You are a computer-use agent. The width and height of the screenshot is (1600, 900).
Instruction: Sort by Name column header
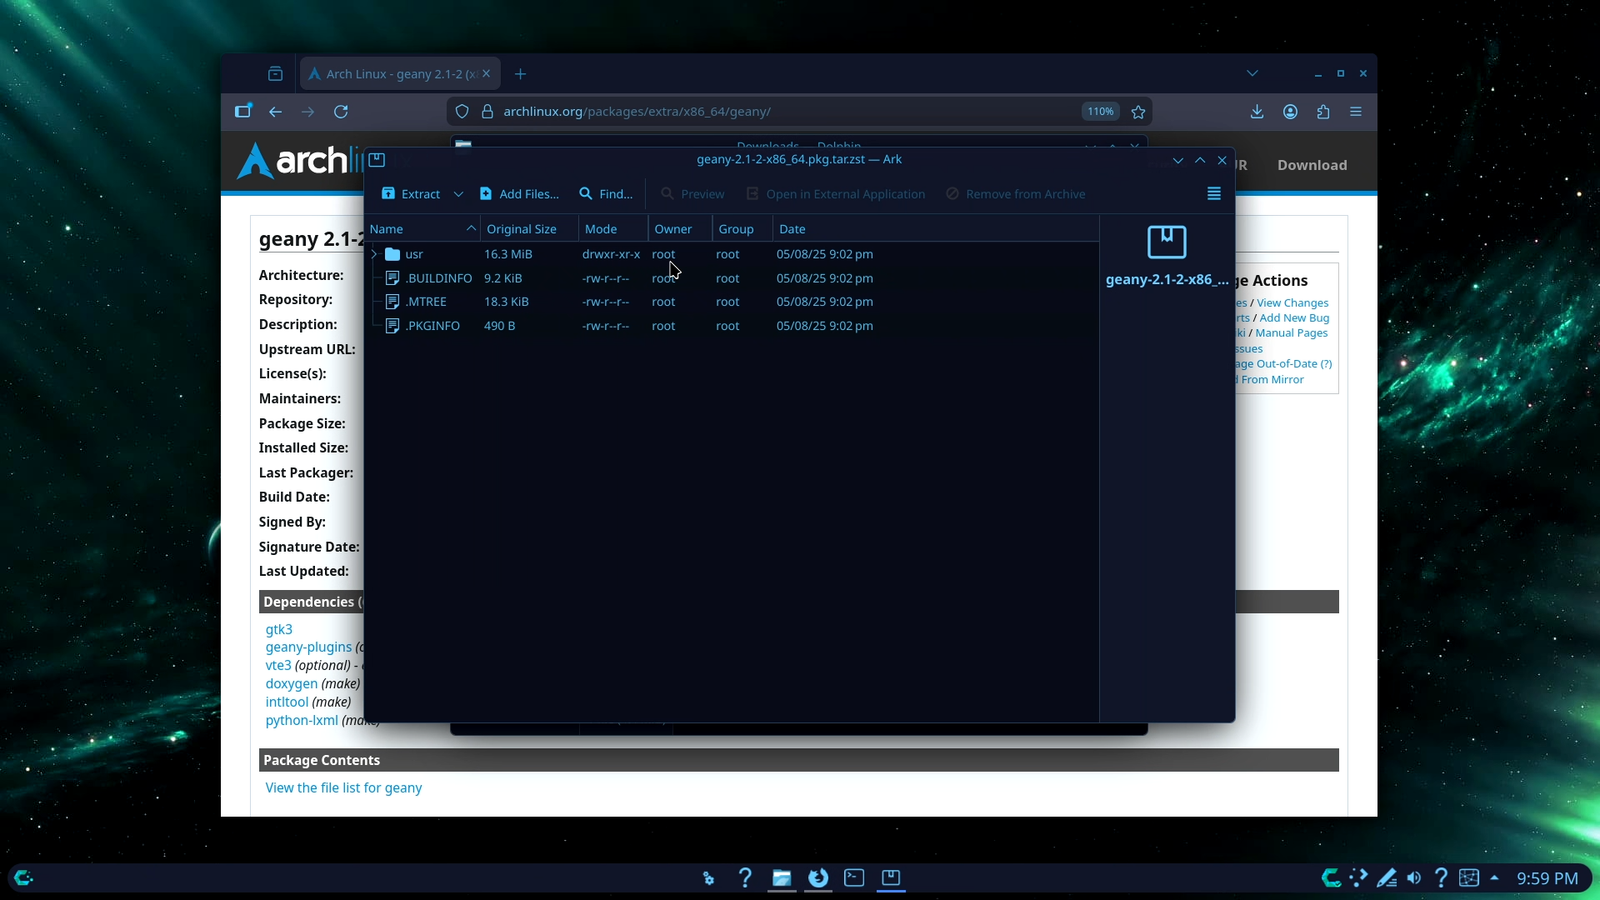pyautogui.click(x=423, y=229)
